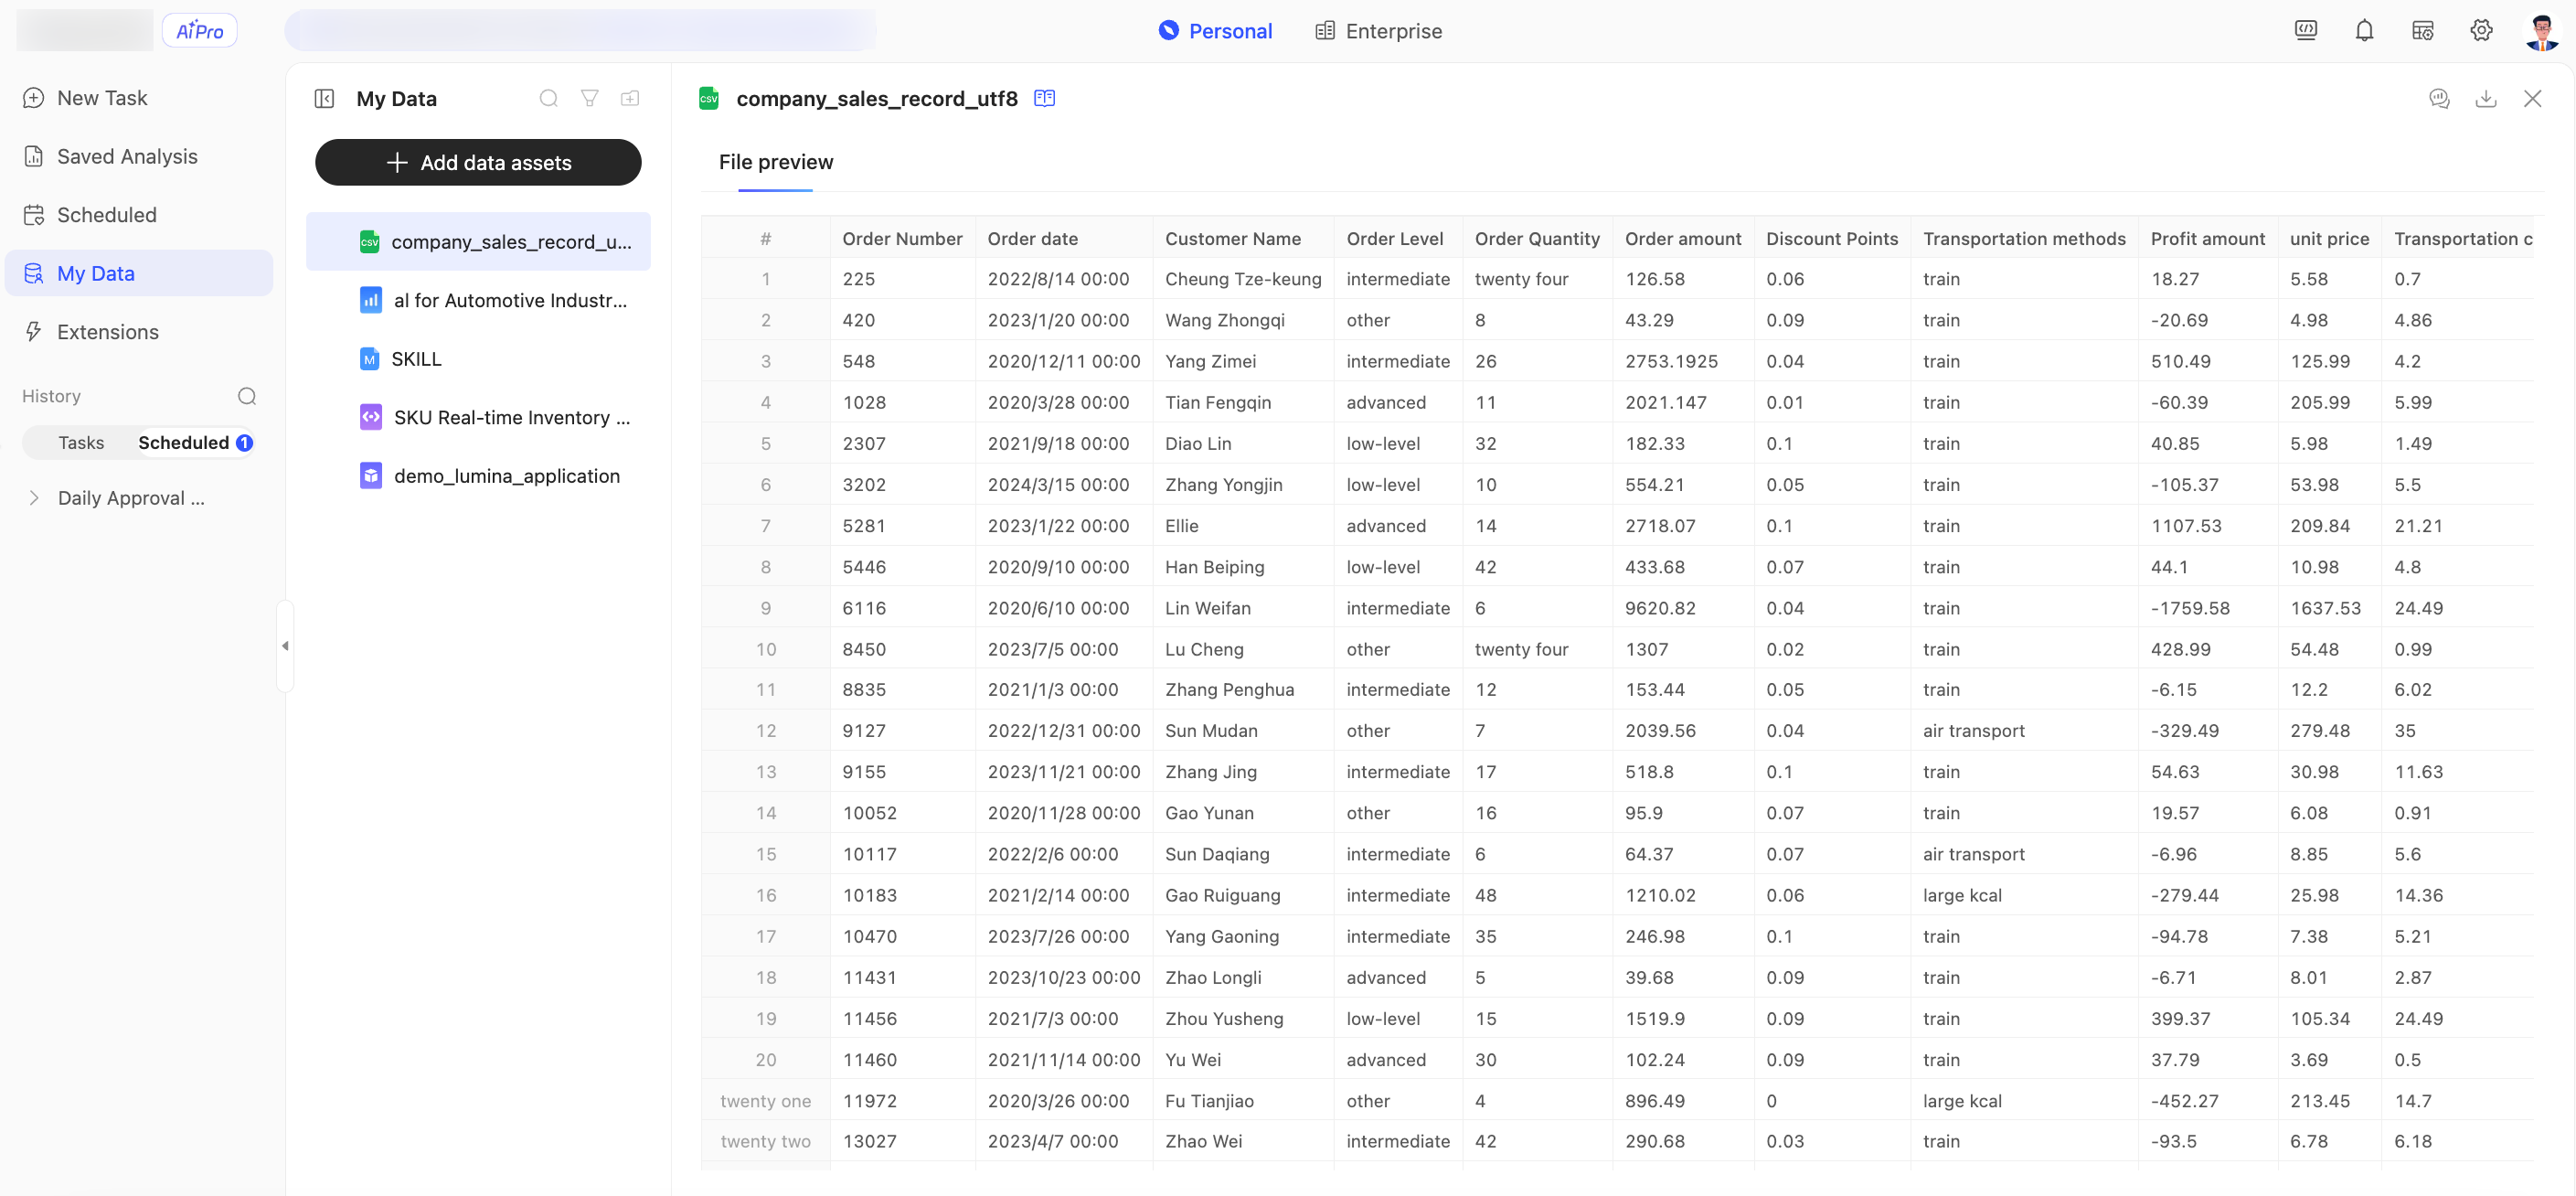Screen dimensions: 2576x1196
Task: Start a New Task
Action: click(139, 98)
